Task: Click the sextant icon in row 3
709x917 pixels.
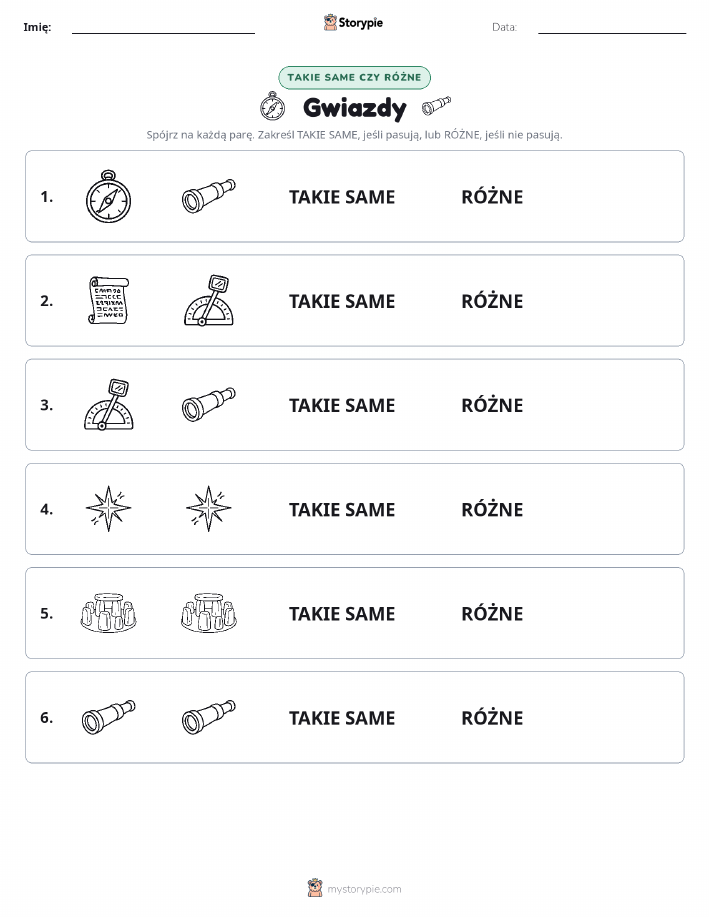Action: point(109,405)
